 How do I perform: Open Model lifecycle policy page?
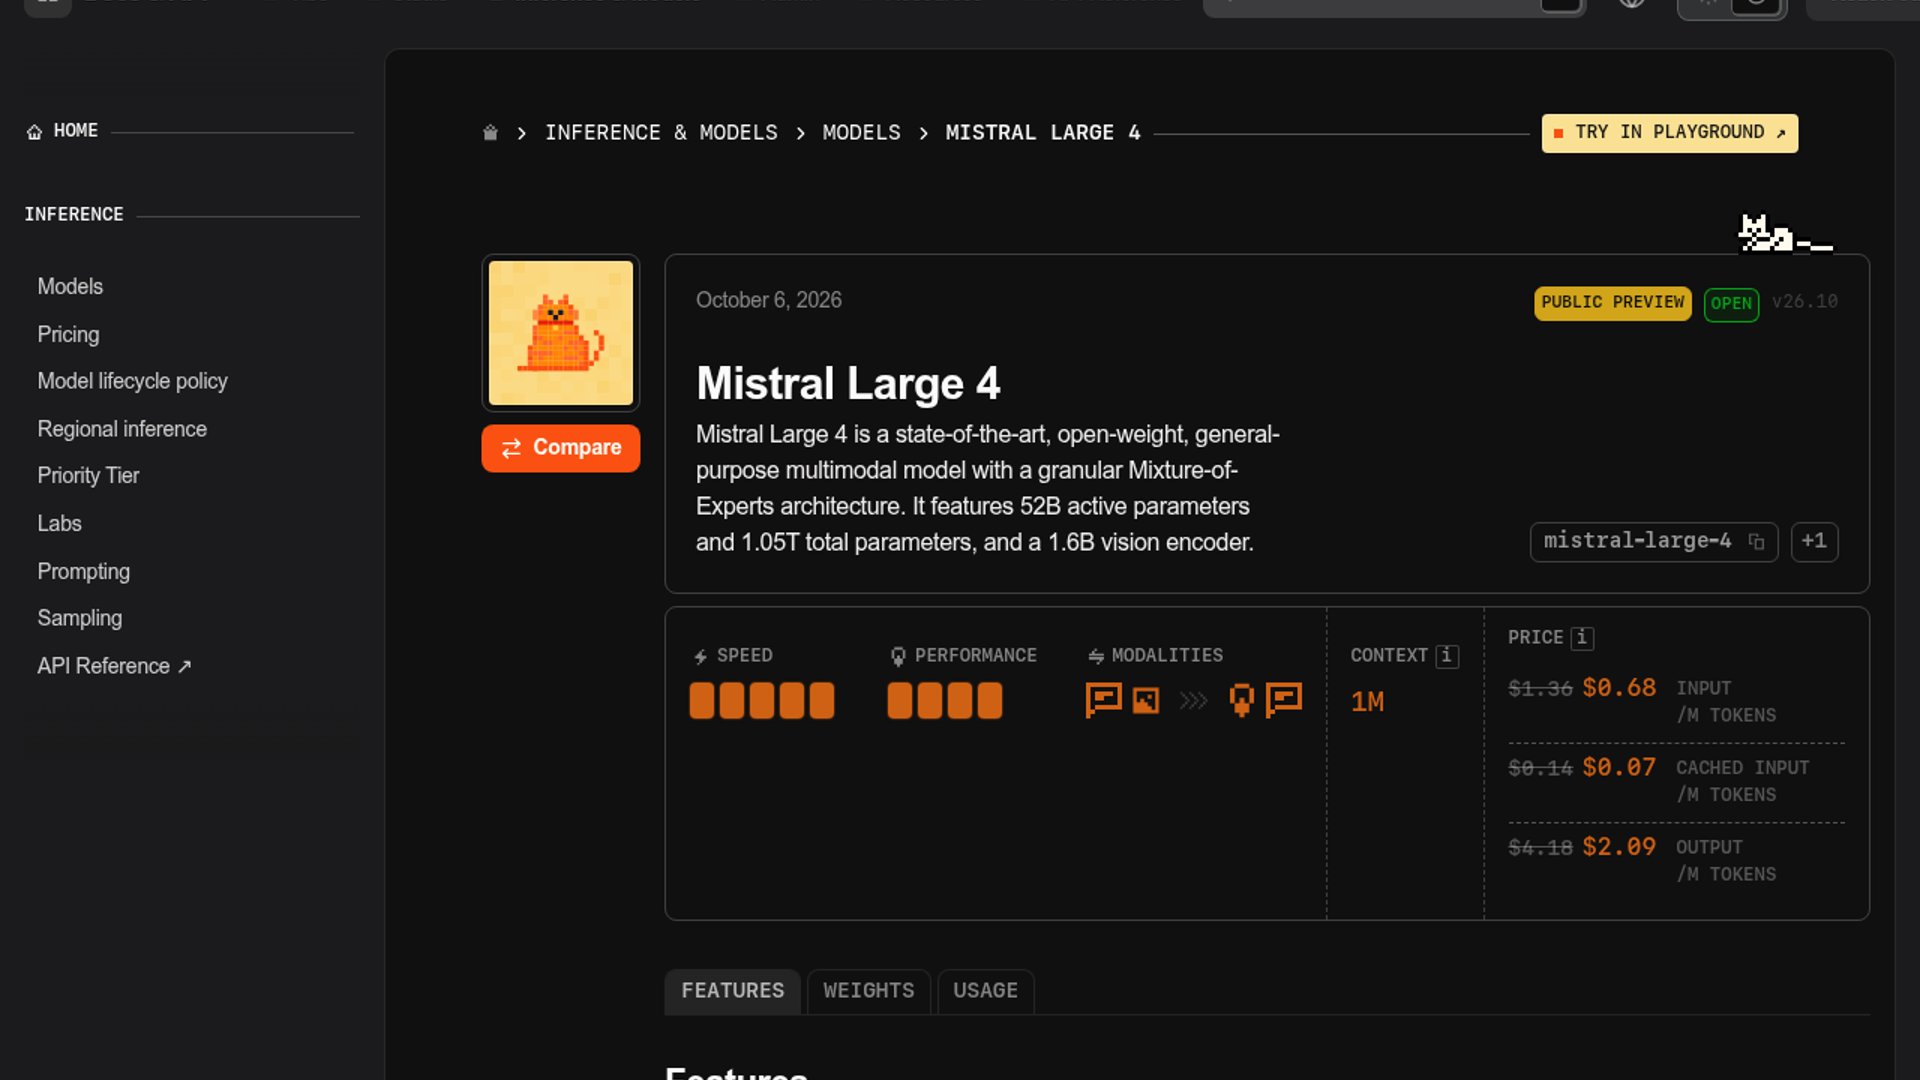point(132,382)
